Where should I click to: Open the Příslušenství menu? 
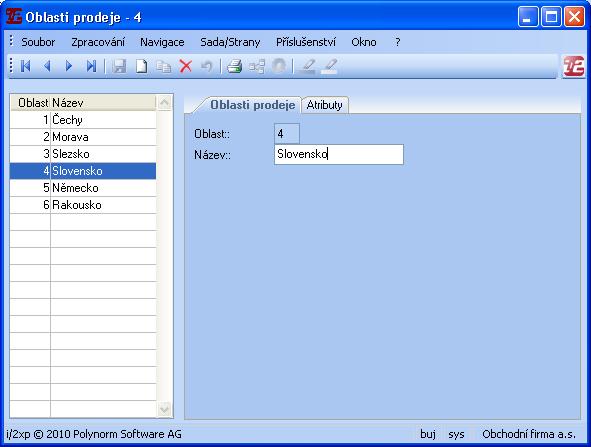[306, 42]
